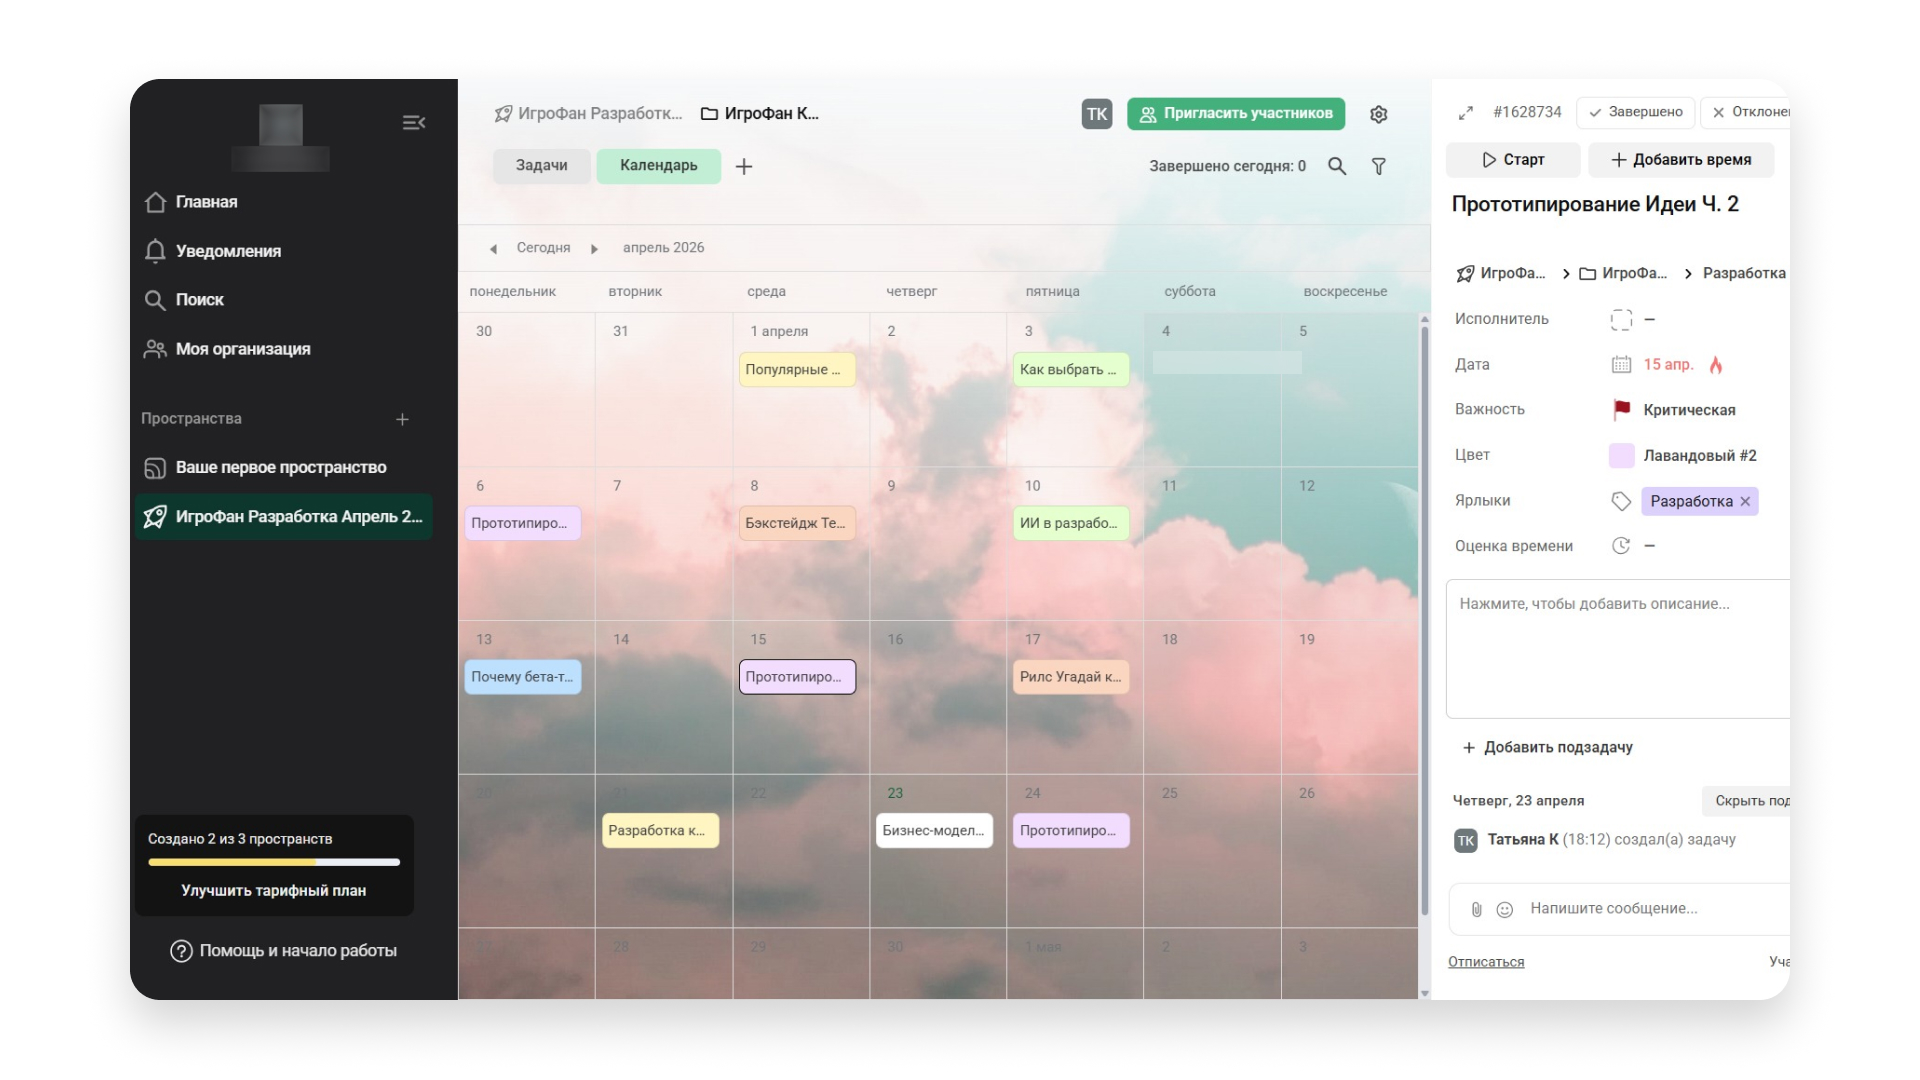Change the Лавандовый #2 color swatch
The height and width of the screenshot is (1080, 1920).
click(x=1621, y=456)
